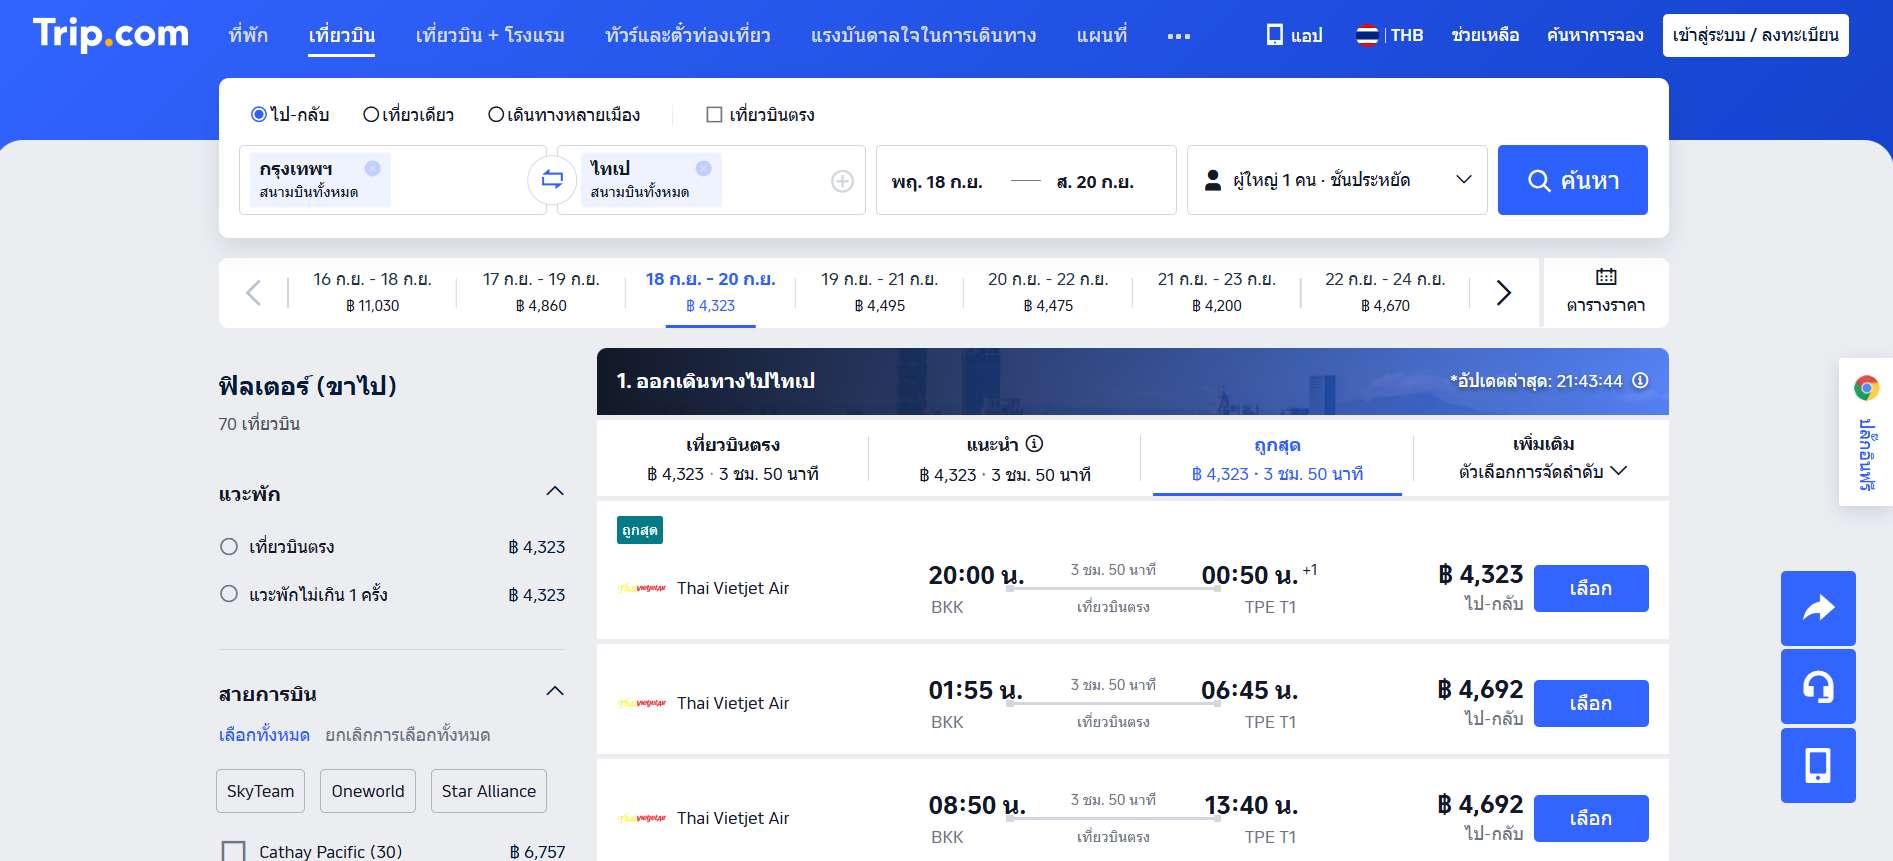Open the passengers and class dropdown

pos(1336,180)
